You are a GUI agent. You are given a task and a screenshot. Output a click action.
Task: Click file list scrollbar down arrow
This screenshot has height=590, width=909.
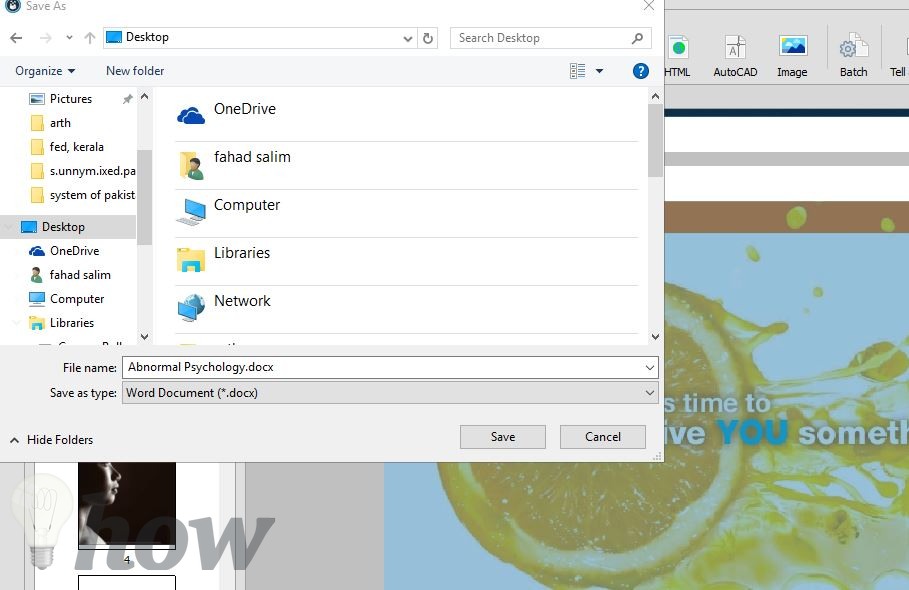point(655,337)
